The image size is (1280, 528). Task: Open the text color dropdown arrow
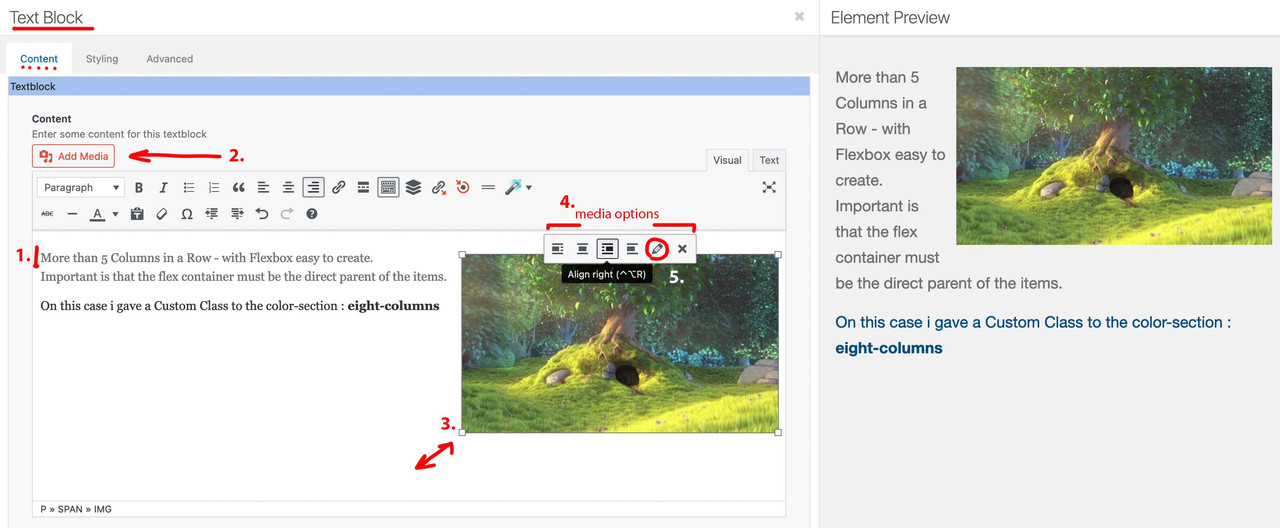[115, 214]
